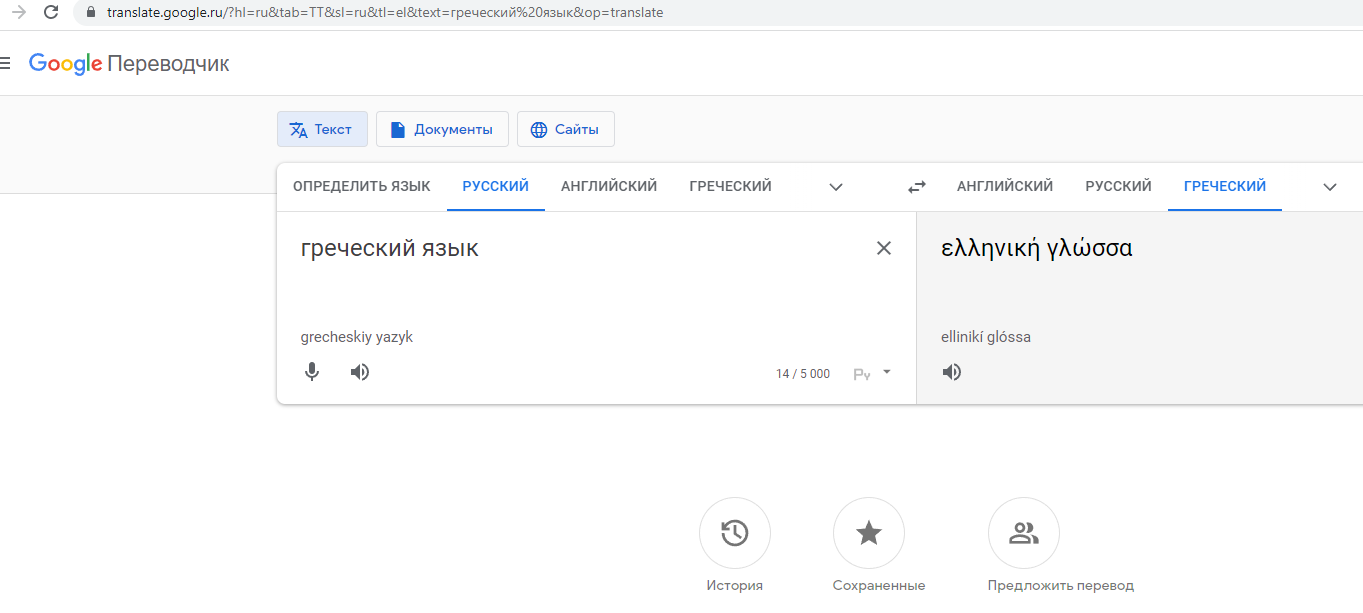Select Английский as target language

tap(1005, 186)
